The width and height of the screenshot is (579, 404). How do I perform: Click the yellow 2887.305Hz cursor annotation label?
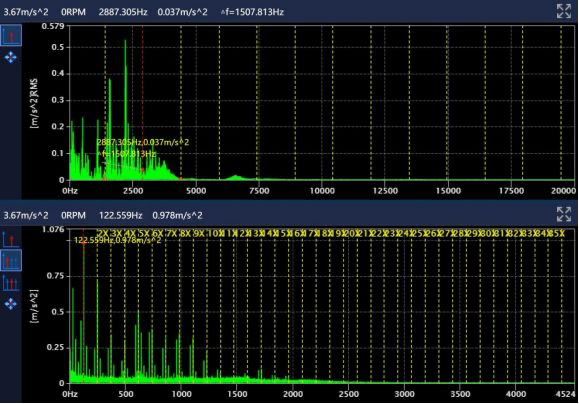143,142
